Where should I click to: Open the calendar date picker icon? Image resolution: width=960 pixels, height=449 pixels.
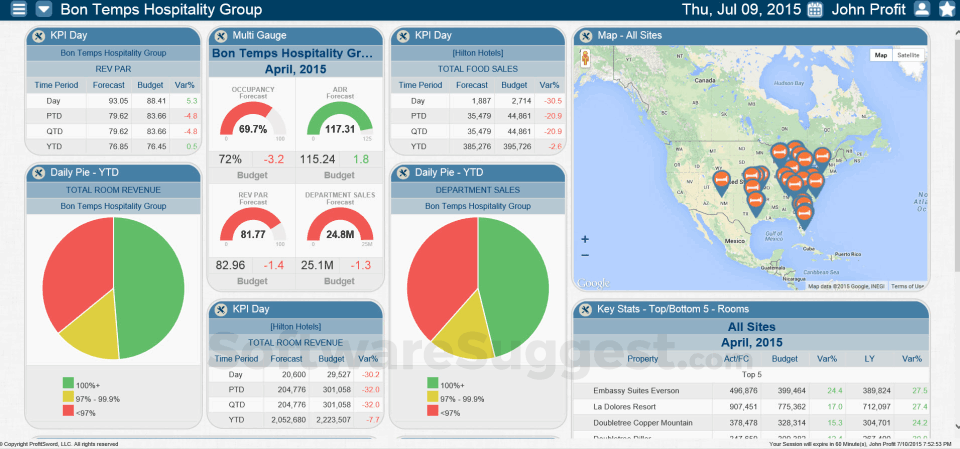[x=815, y=9]
